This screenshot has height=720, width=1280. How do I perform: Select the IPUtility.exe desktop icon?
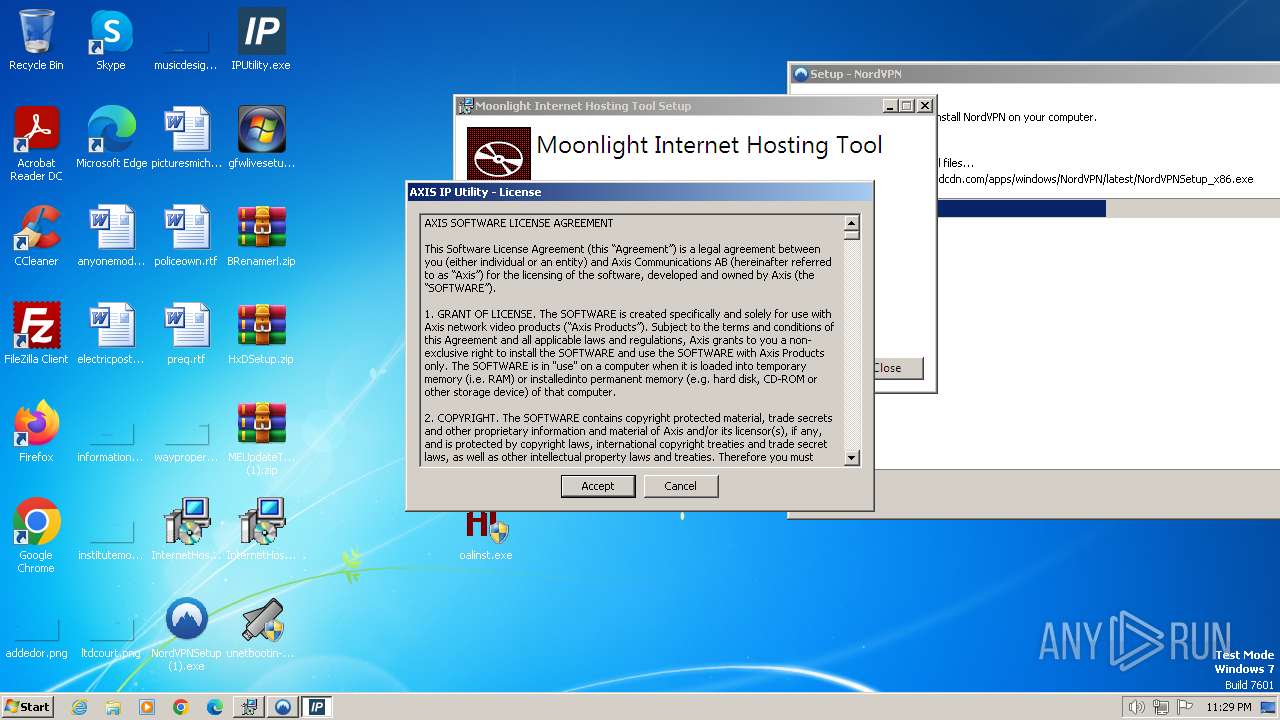point(261,40)
